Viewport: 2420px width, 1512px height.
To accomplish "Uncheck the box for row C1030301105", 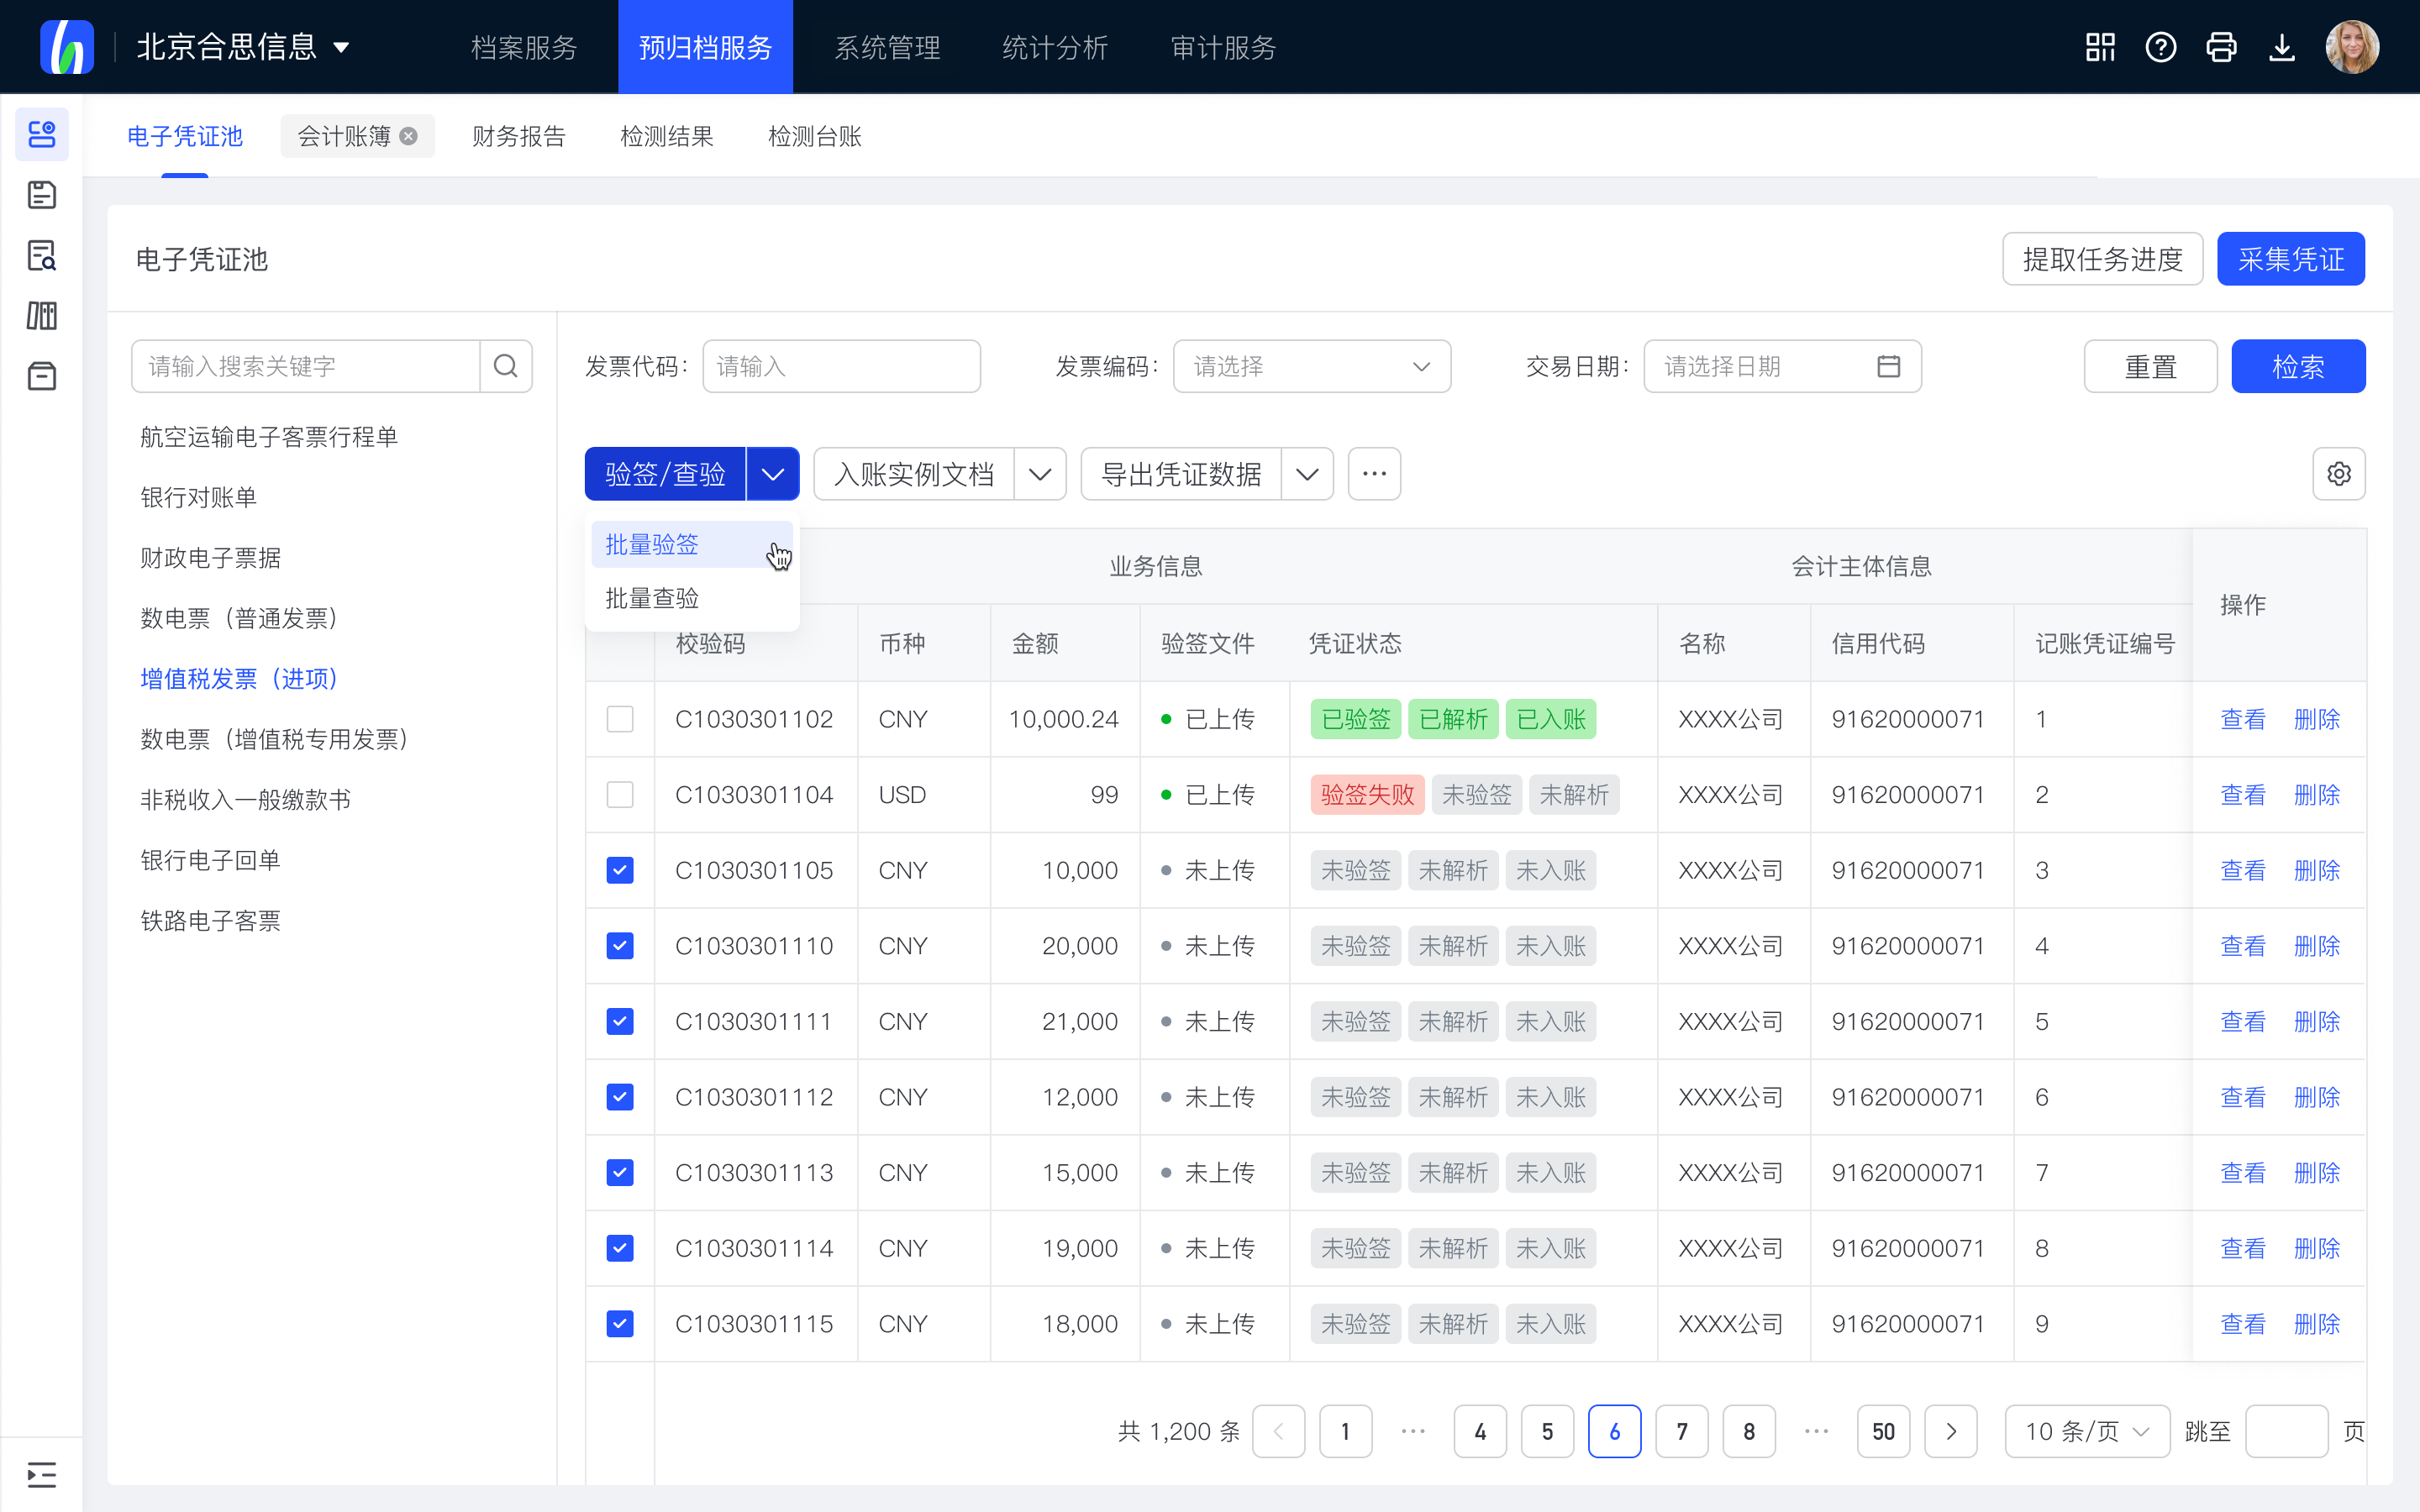I will 620,870.
